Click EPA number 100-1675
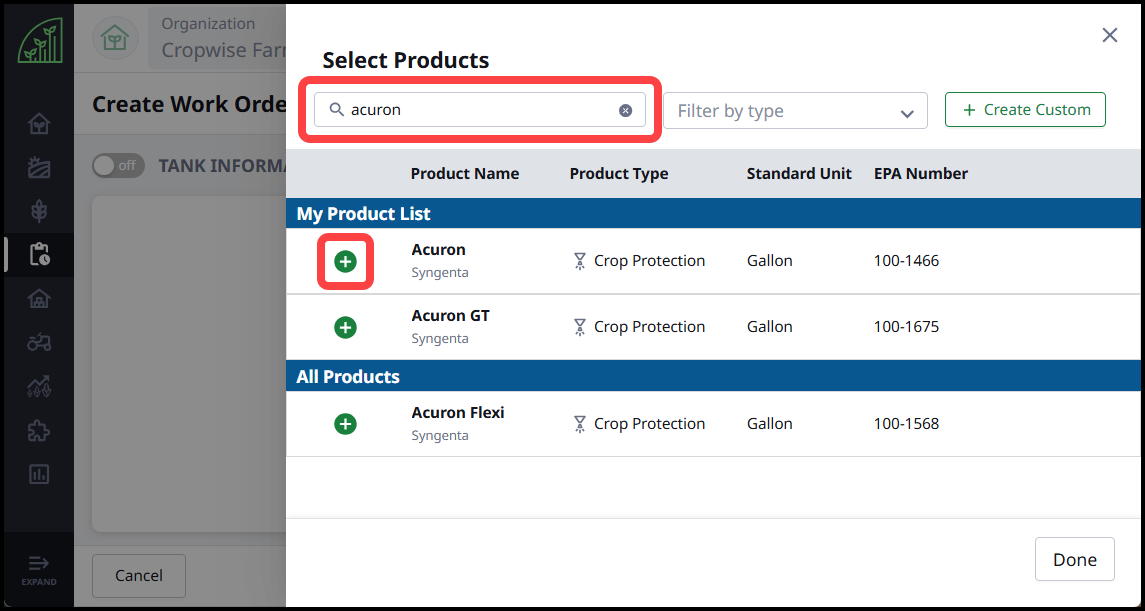Image resolution: width=1145 pixels, height=611 pixels. (906, 326)
